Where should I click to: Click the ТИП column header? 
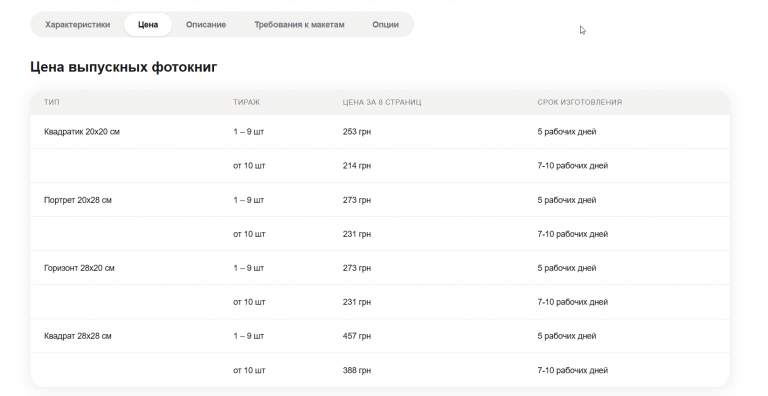click(52, 102)
